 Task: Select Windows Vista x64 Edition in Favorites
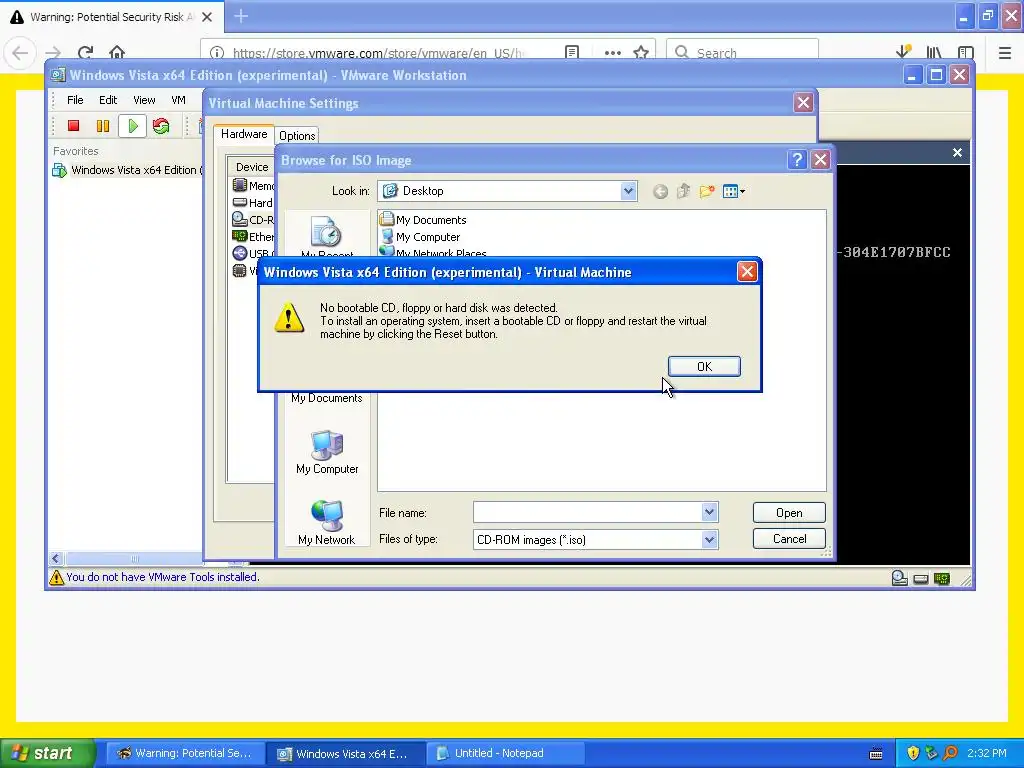tap(127, 170)
